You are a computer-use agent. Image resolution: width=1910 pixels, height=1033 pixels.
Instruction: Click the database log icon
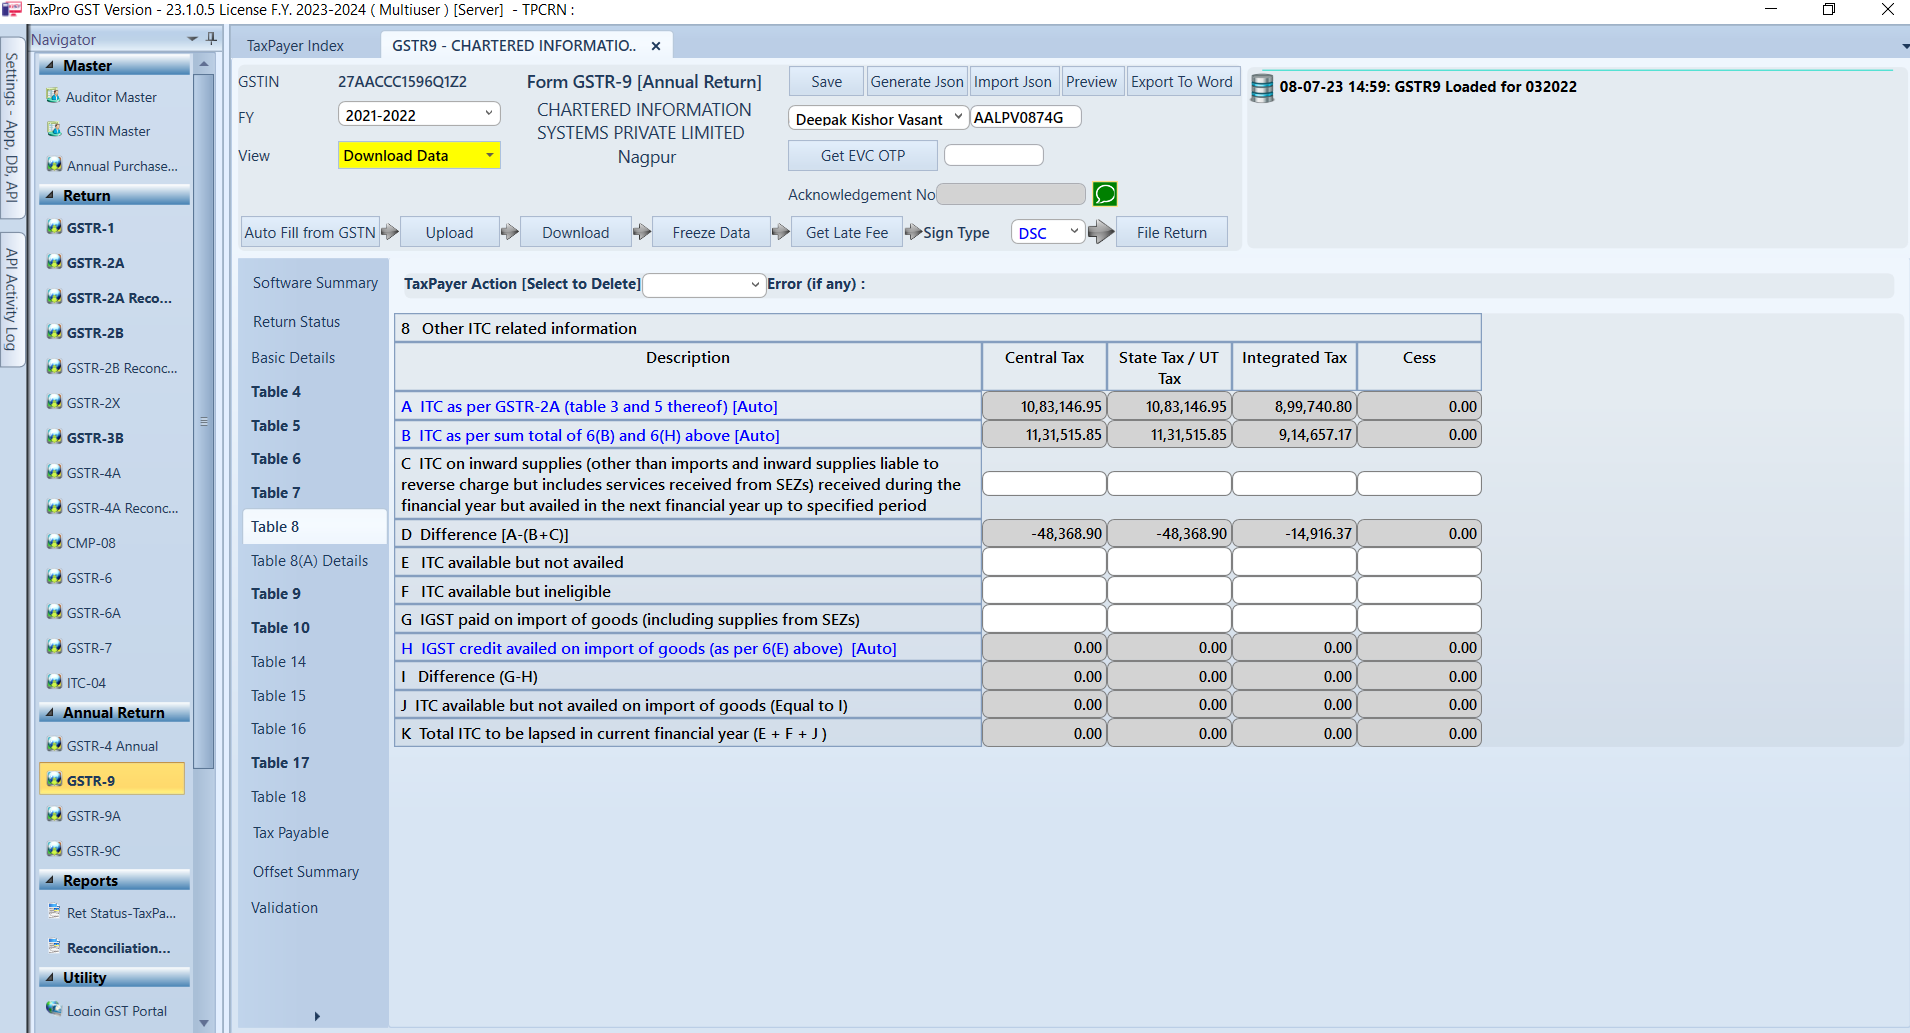point(1262,87)
